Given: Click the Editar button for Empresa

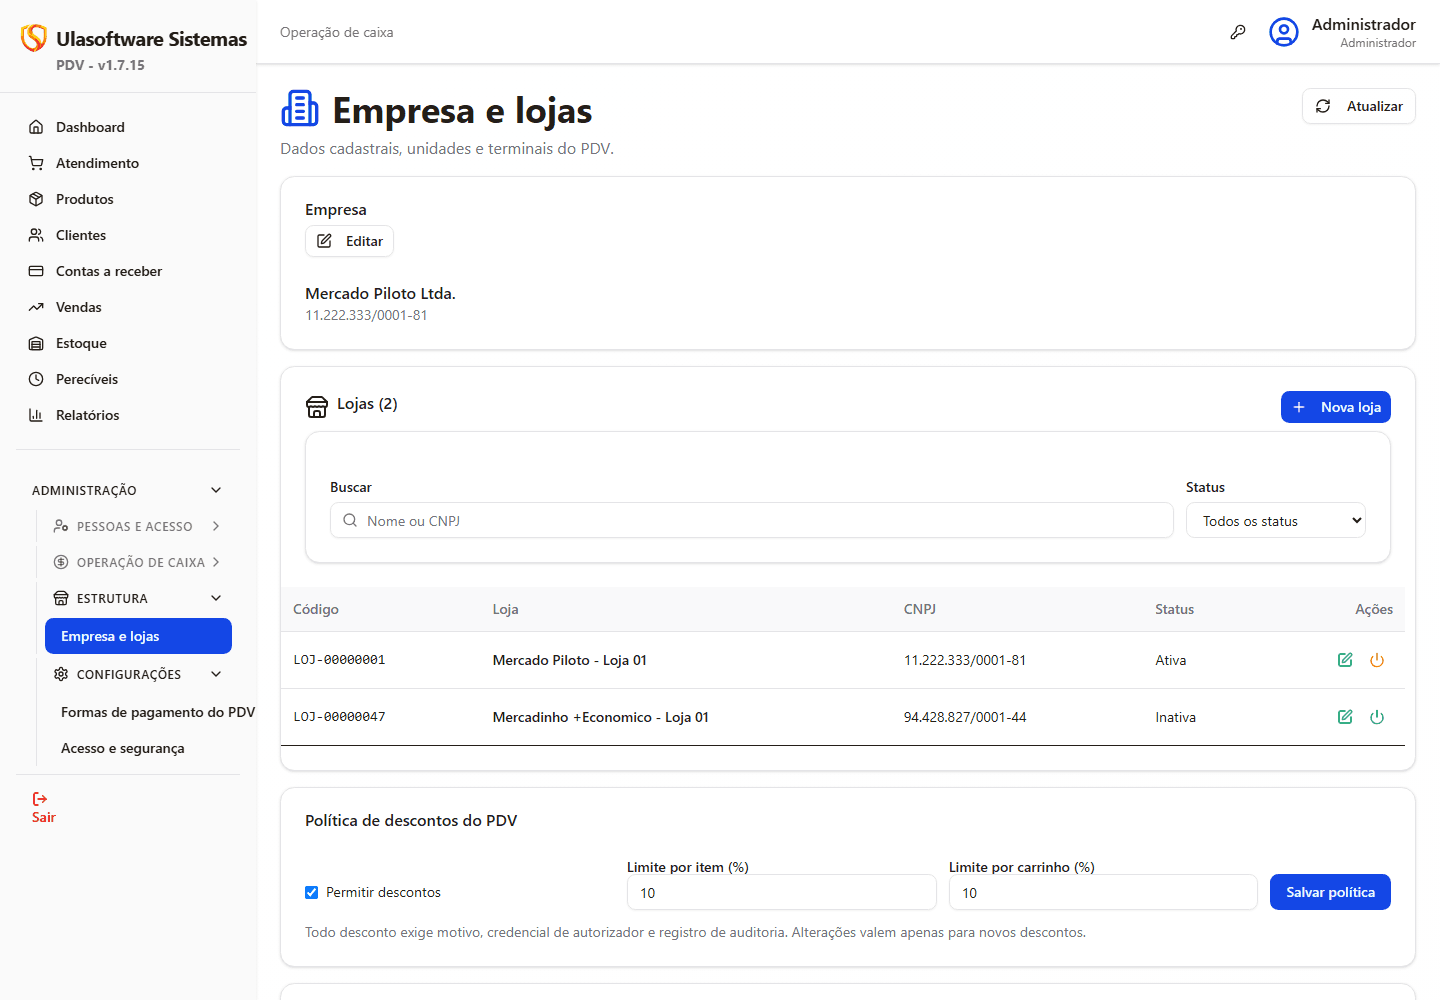Looking at the screenshot, I should click(x=349, y=241).
